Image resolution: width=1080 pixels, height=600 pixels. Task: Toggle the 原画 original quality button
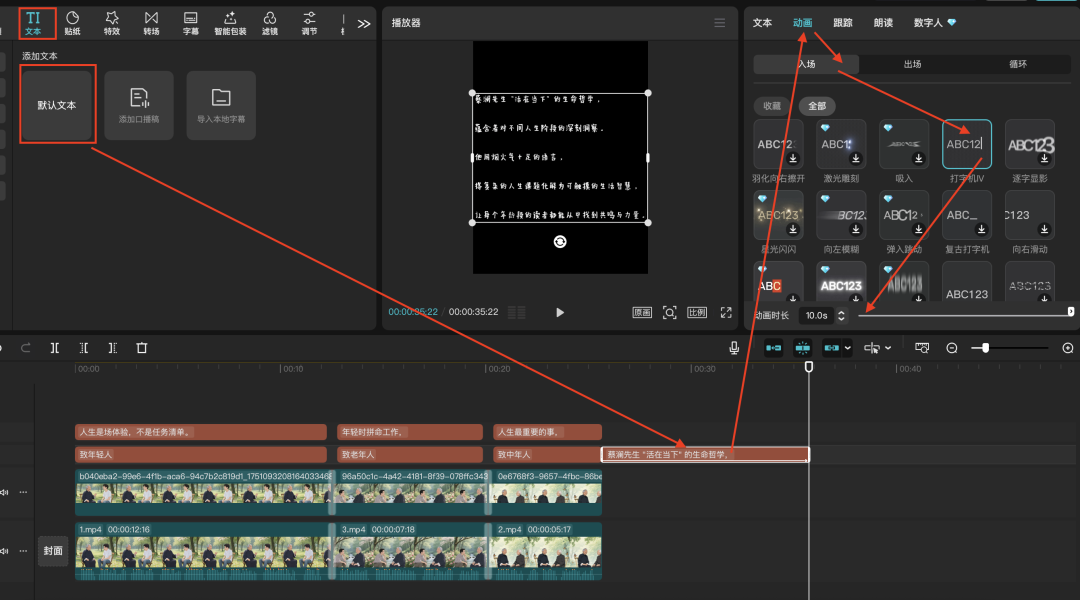pyautogui.click(x=642, y=312)
